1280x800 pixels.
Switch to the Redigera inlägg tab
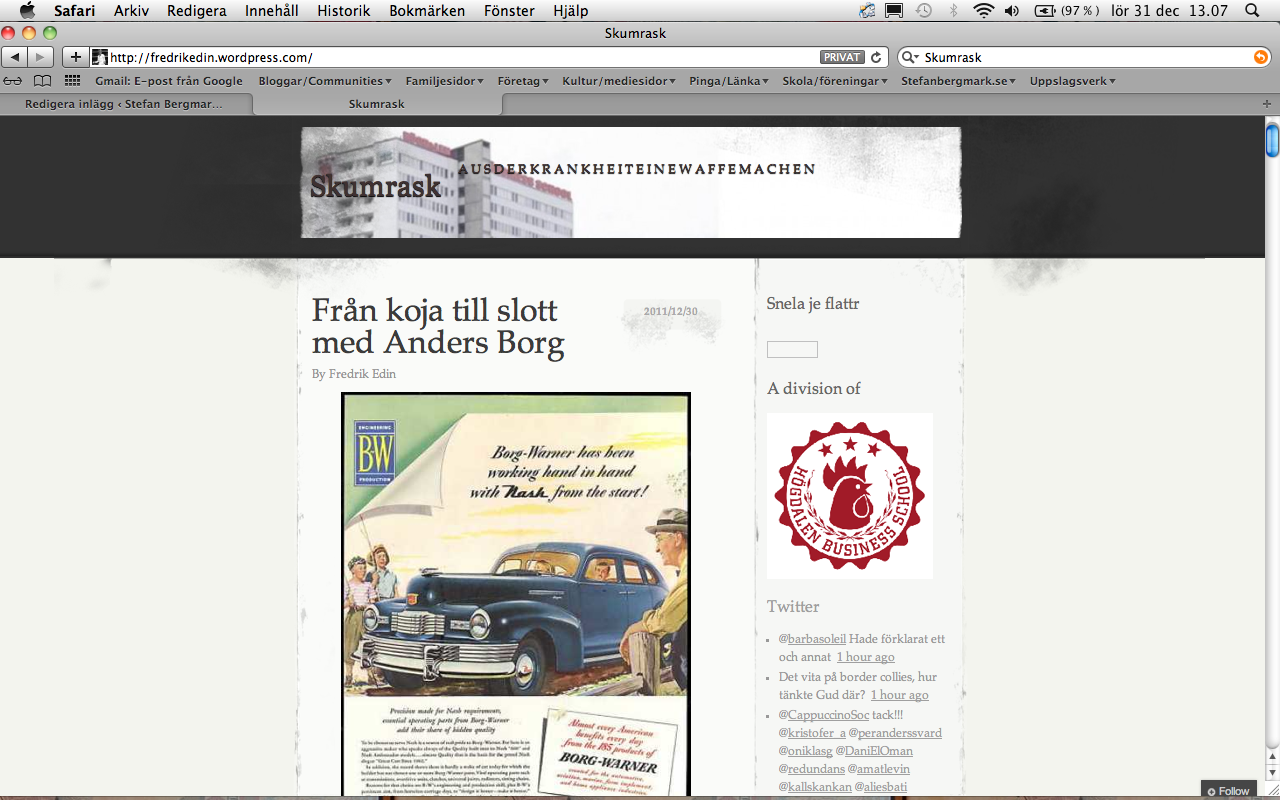(126, 104)
